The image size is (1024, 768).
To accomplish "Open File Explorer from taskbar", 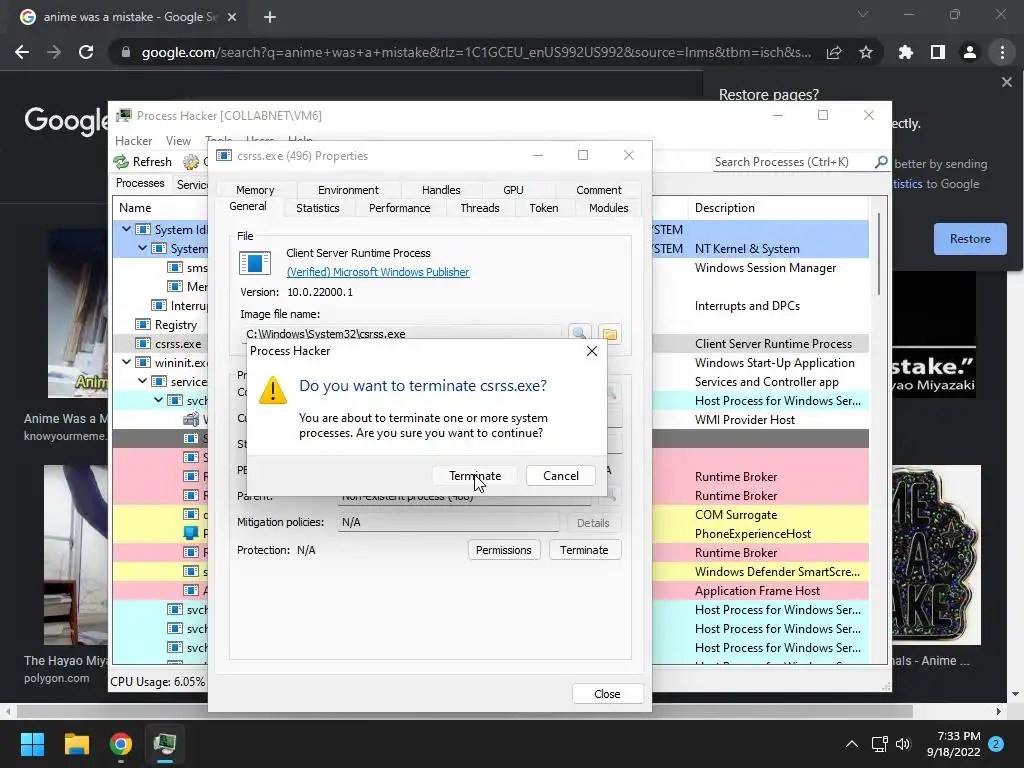I will point(76,744).
